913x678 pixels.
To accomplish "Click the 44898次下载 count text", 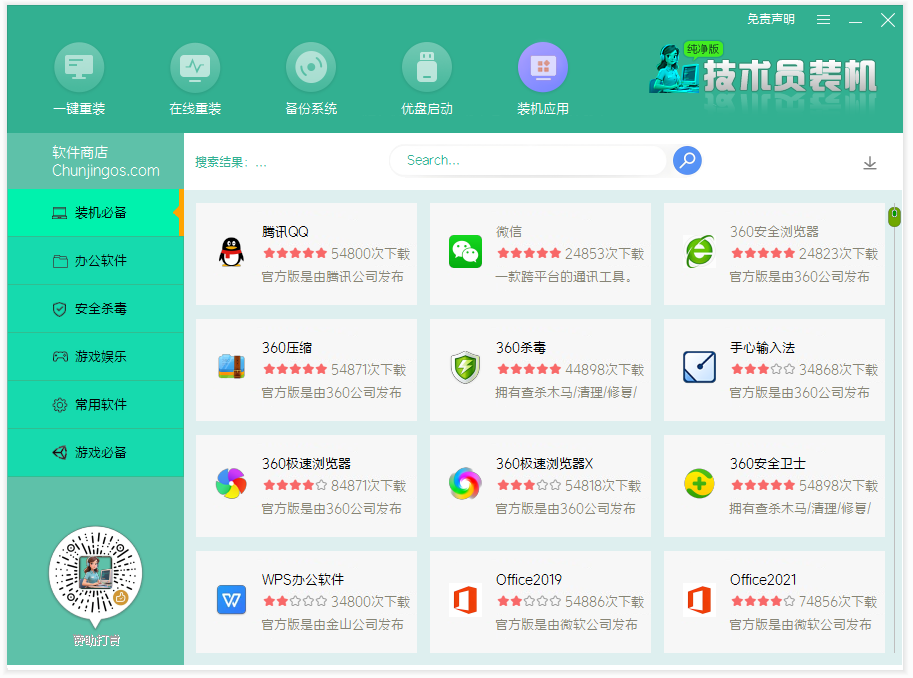I will pyautogui.click(x=604, y=370).
